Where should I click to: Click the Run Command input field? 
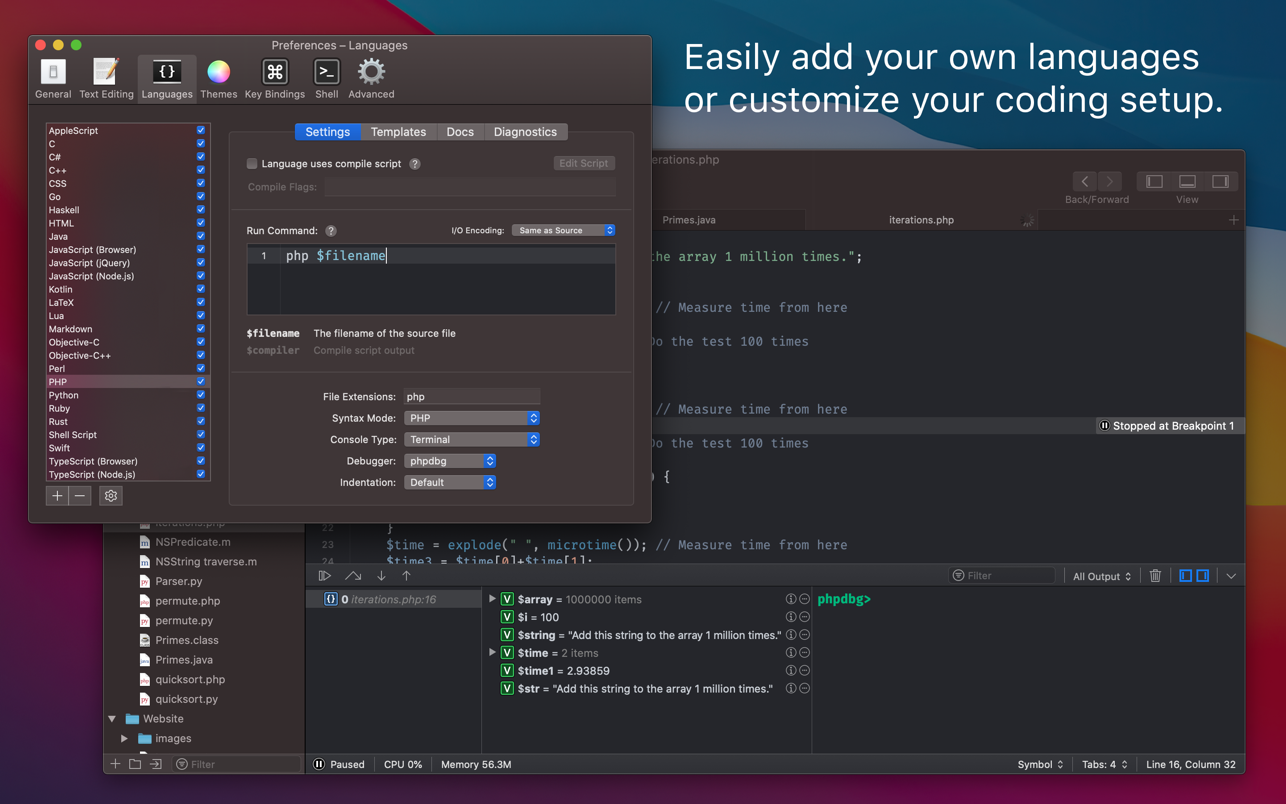click(x=430, y=256)
